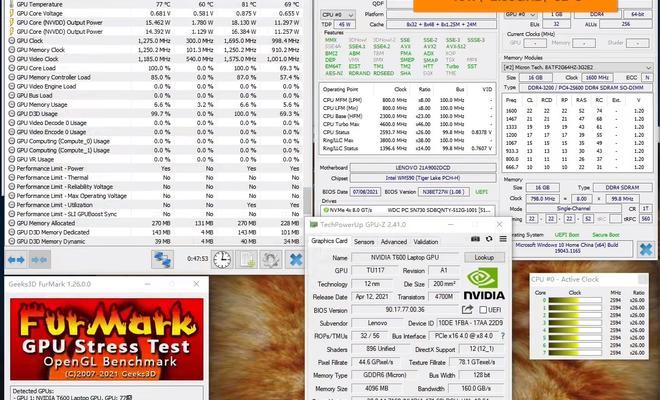660x400 pixels.
Task: Select GPU Video Engine Load row
Action: (x=154, y=86)
